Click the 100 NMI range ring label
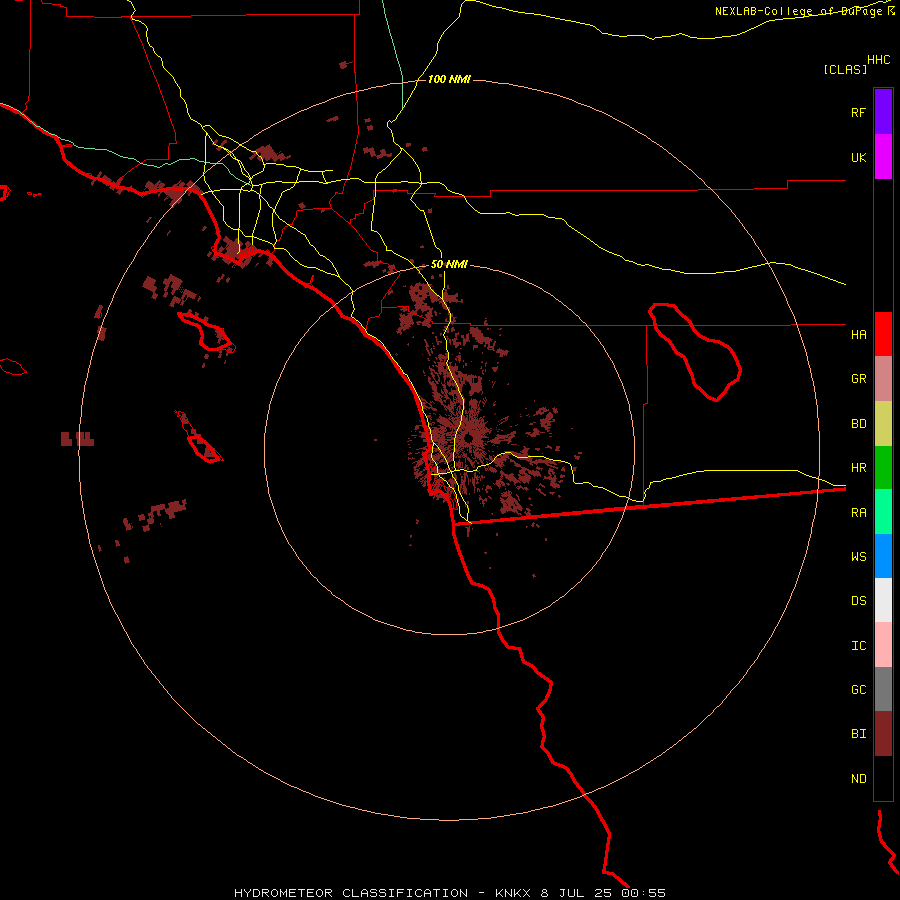Image resolution: width=900 pixels, height=900 pixels. tap(449, 79)
